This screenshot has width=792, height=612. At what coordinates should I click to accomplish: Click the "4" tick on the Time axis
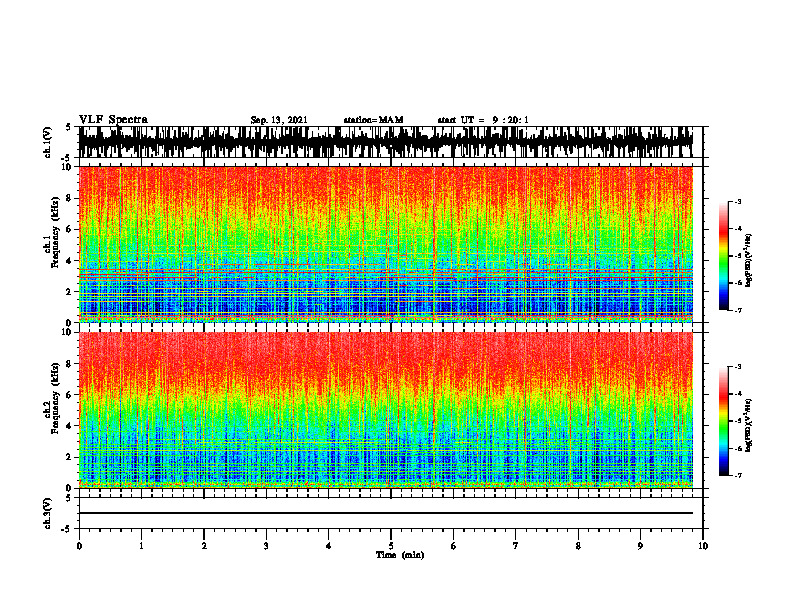pos(329,546)
